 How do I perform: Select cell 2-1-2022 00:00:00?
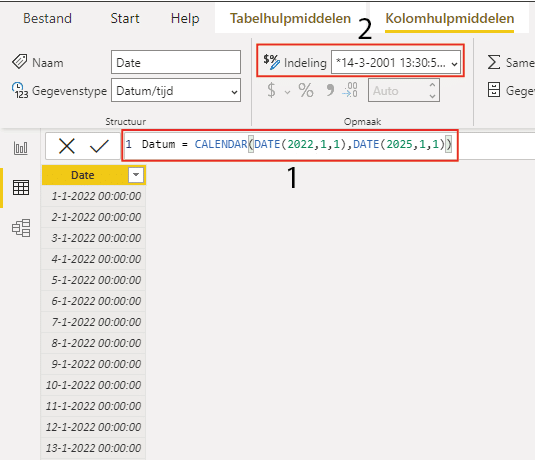point(94,217)
